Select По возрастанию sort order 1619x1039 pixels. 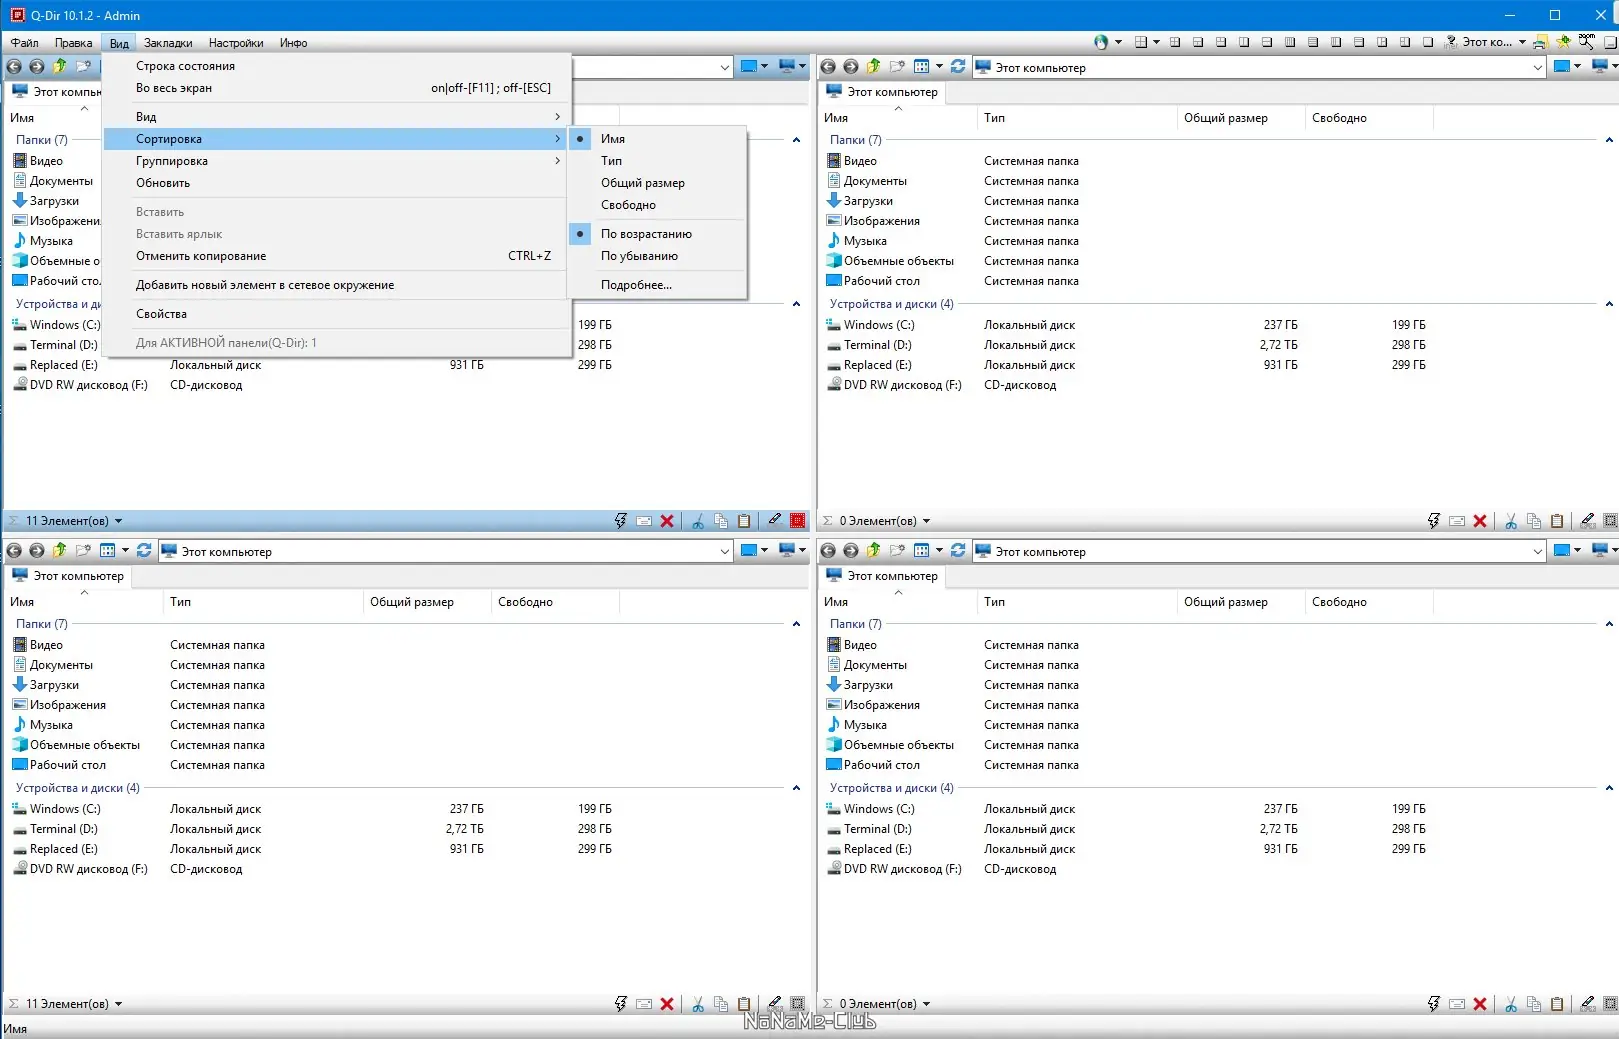[657, 234]
